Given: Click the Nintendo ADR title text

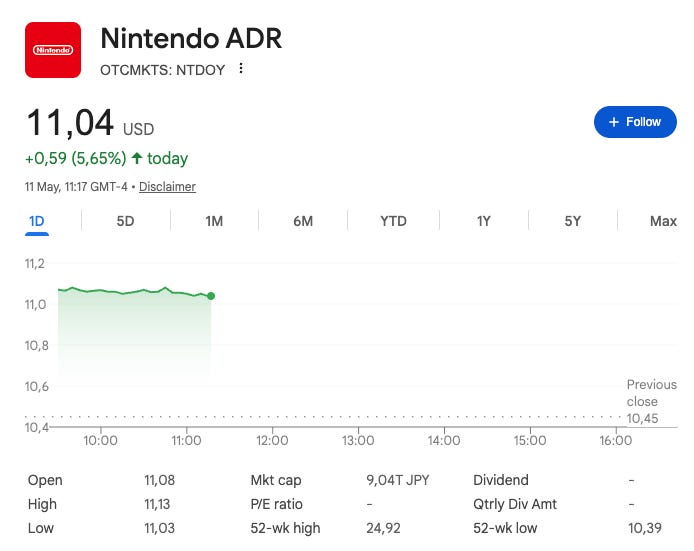Looking at the screenshot, I should coord(191,39).
